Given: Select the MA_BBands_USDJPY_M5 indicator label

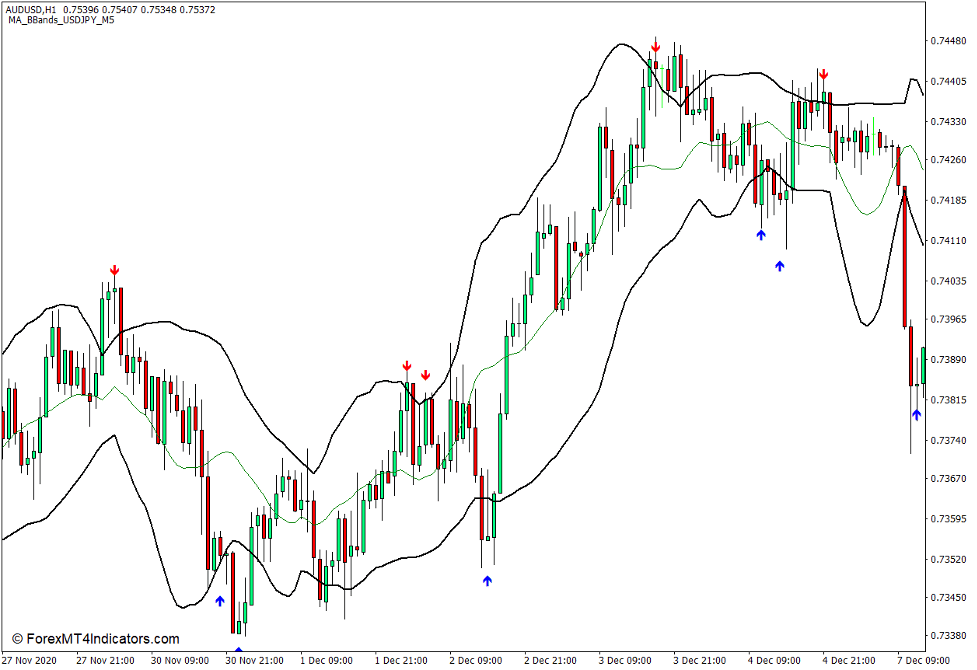Looking at the screenshot, I should (x=60, y=20).
